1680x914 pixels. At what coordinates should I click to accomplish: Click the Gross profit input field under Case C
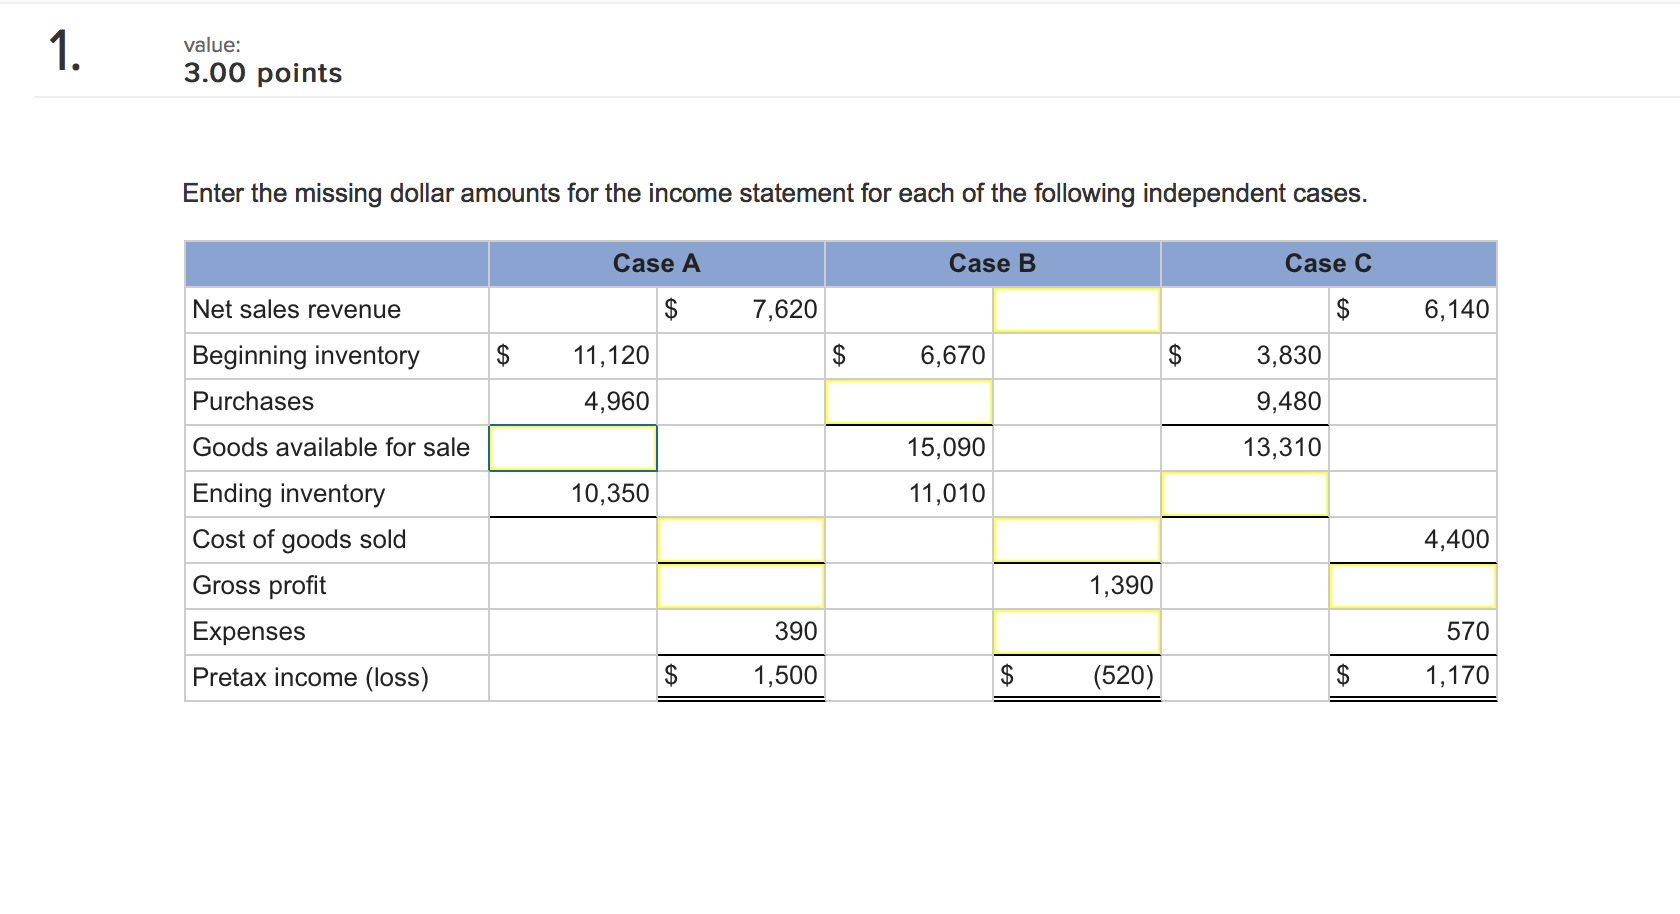tap(1411, 586)
